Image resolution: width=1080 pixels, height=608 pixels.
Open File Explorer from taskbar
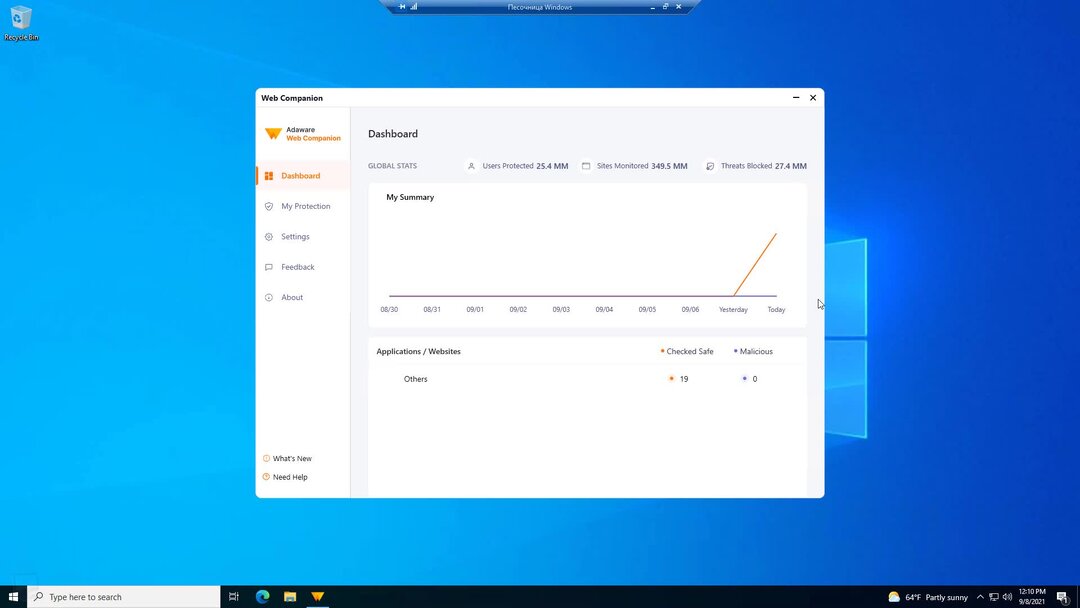290,596
